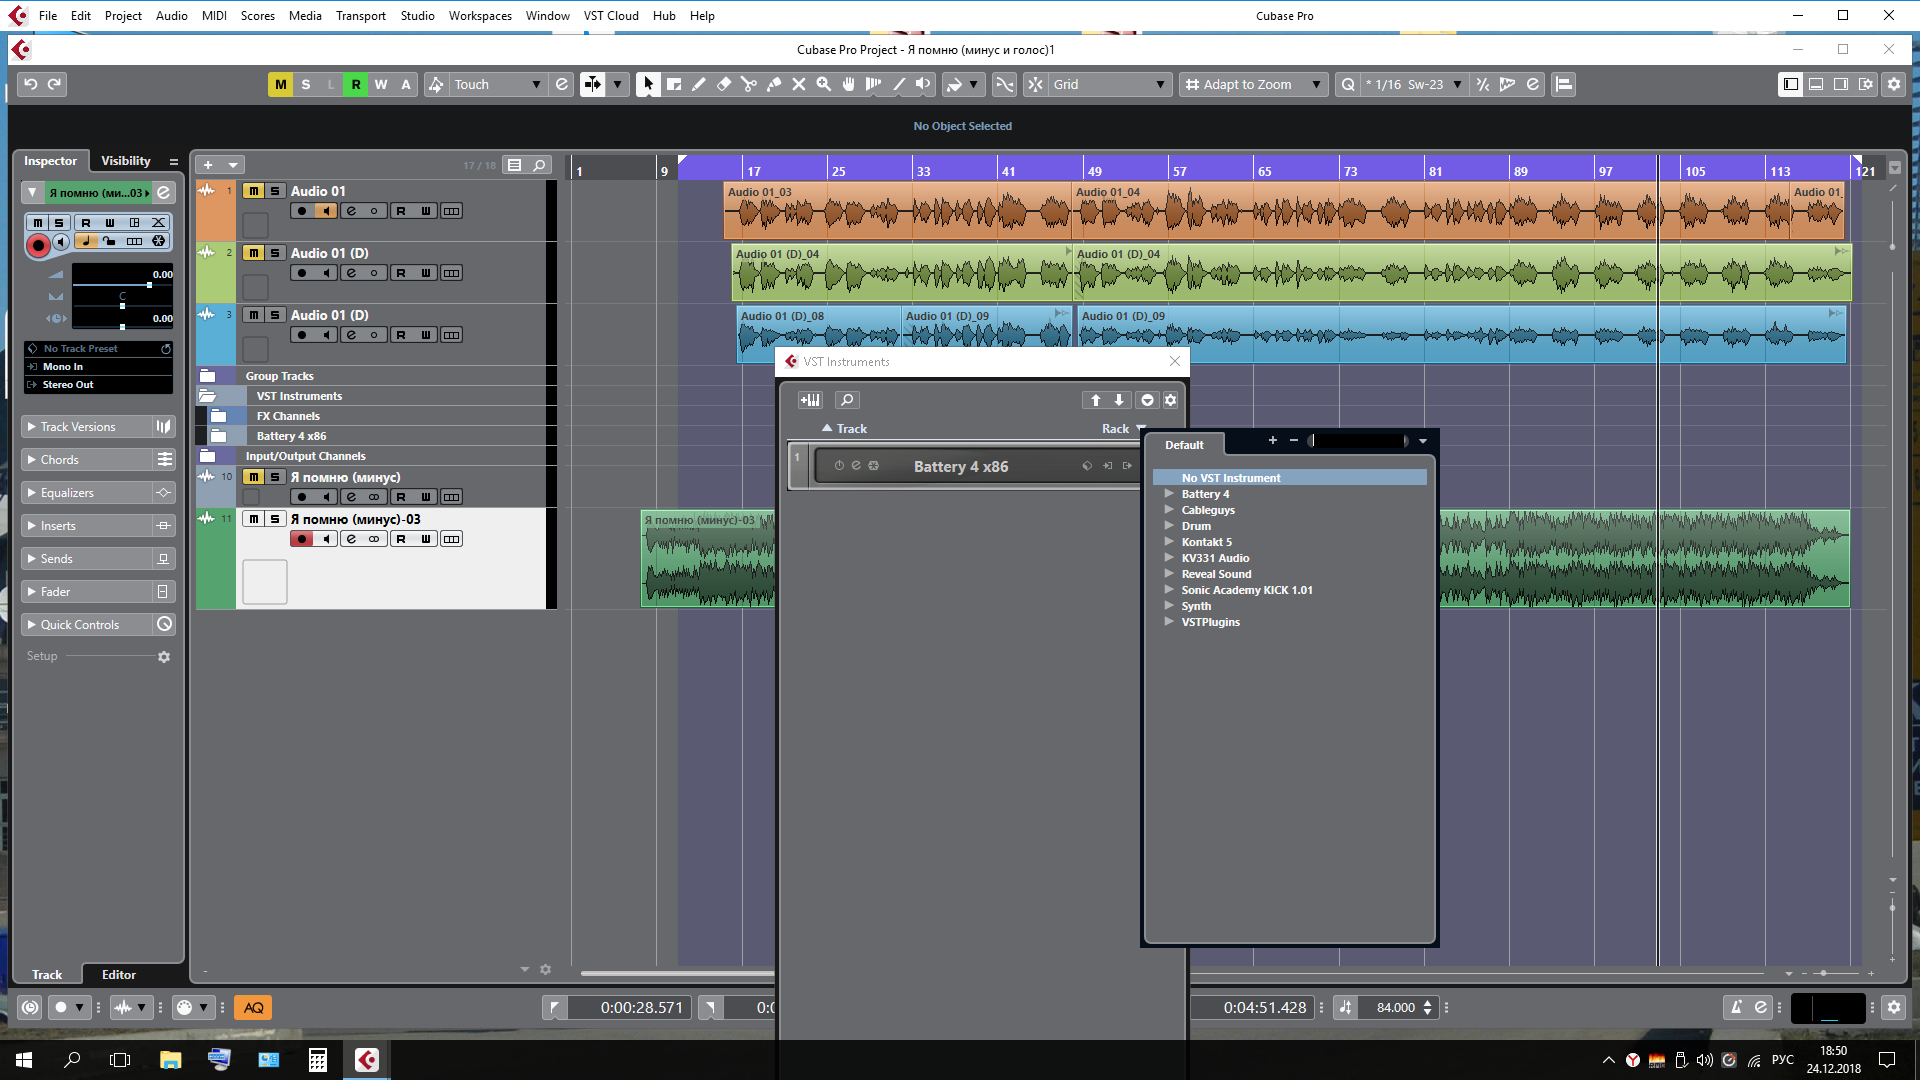Viewport: 1920px width, 1080px height.
Task: Solo the Я помню (минус) track
Action: (x=275, y=477)
